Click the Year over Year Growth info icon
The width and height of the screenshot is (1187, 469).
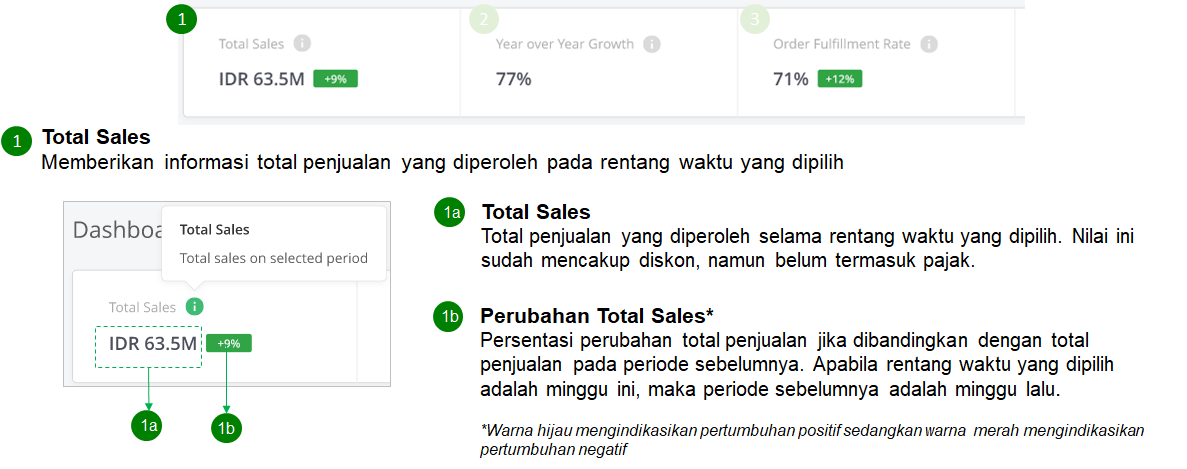(652, 44)
